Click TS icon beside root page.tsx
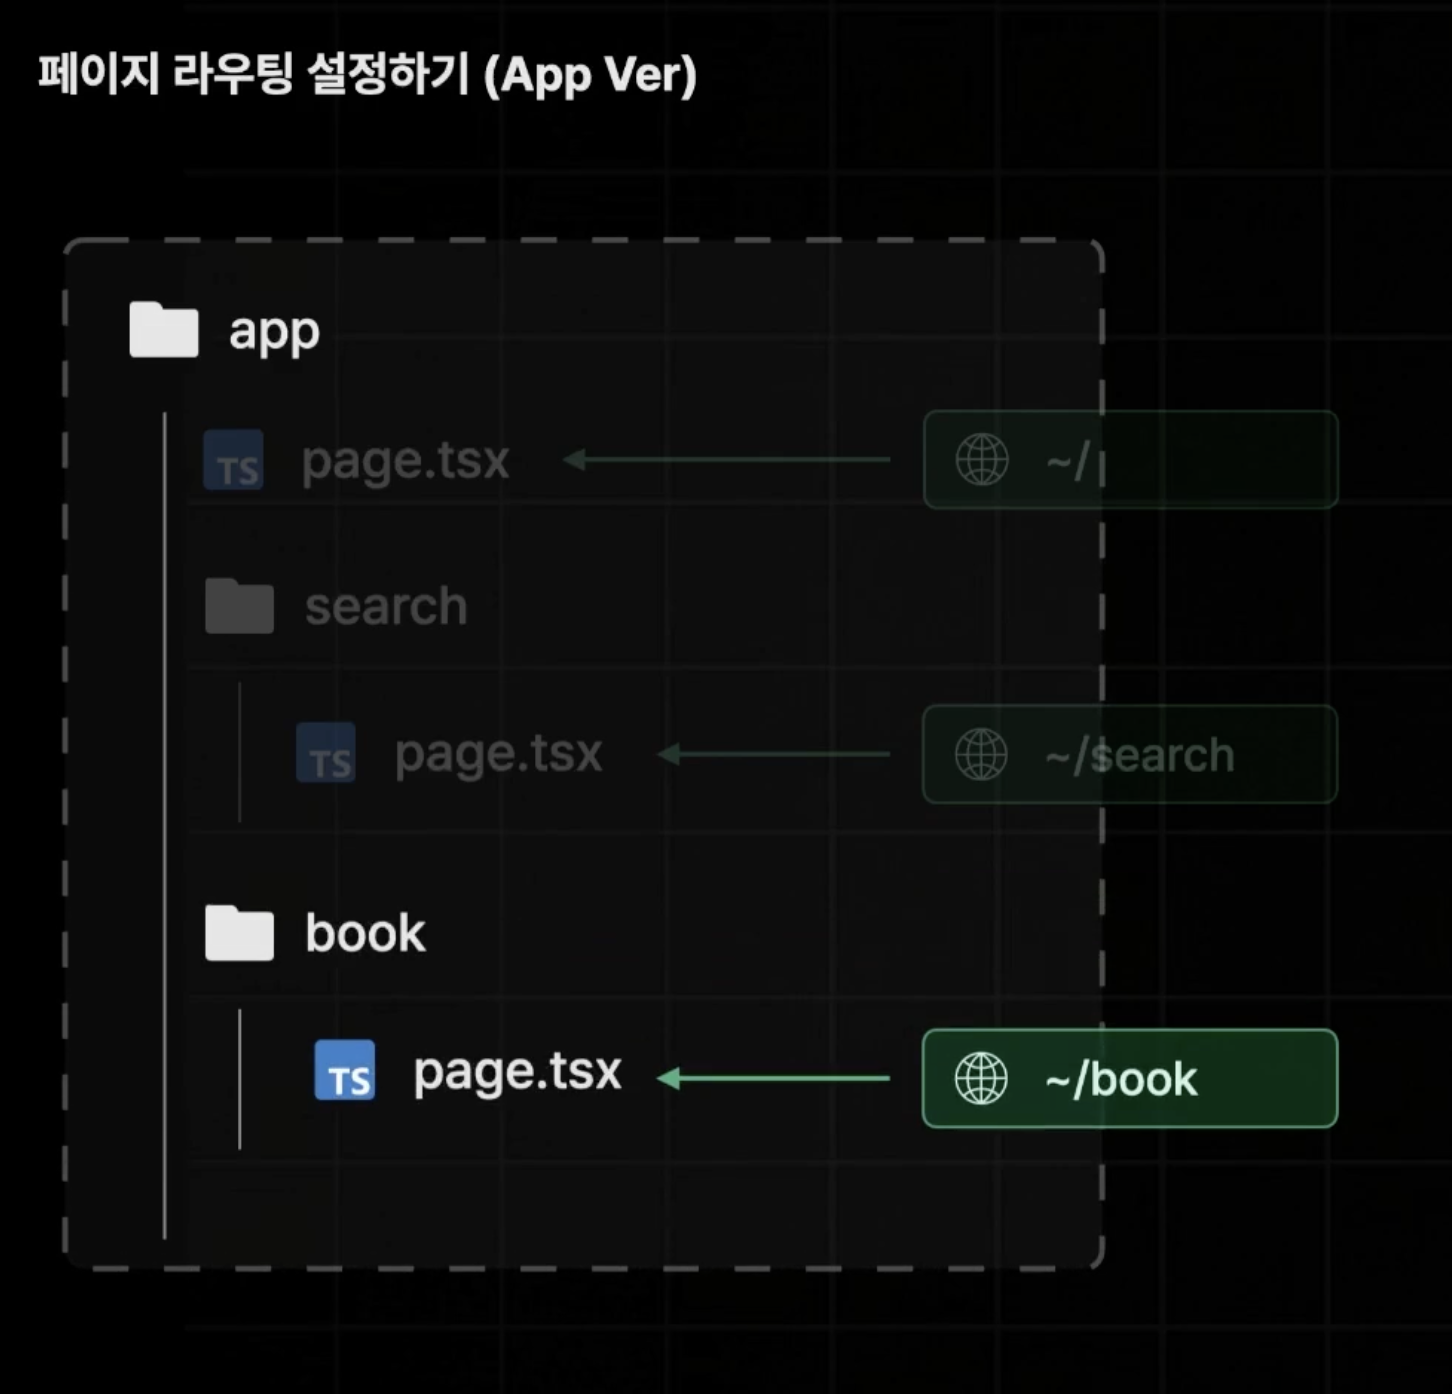This screenshot has width=1452, height=1394. click(x=233, y=460)
